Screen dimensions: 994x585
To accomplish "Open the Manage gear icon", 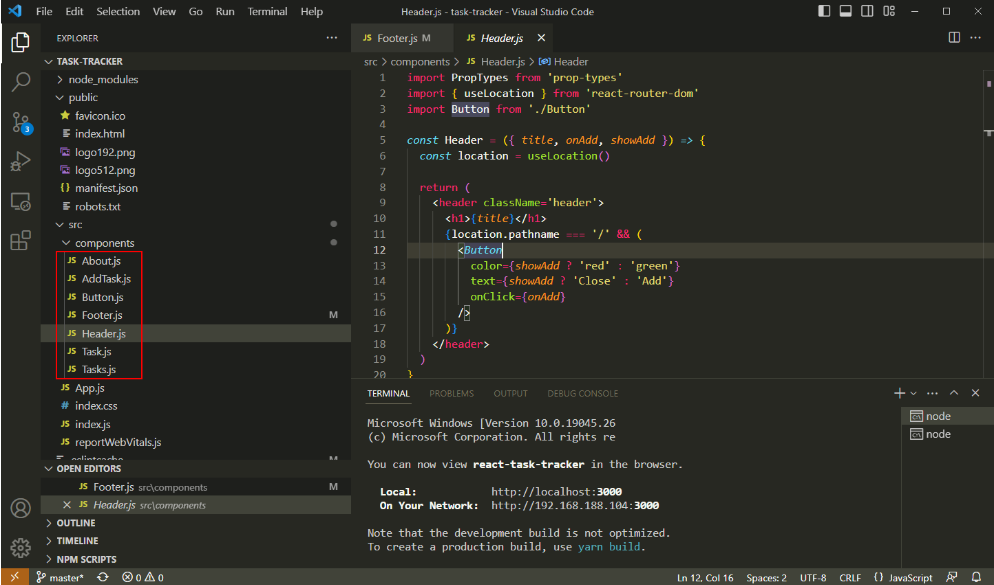I will point(20,547).
